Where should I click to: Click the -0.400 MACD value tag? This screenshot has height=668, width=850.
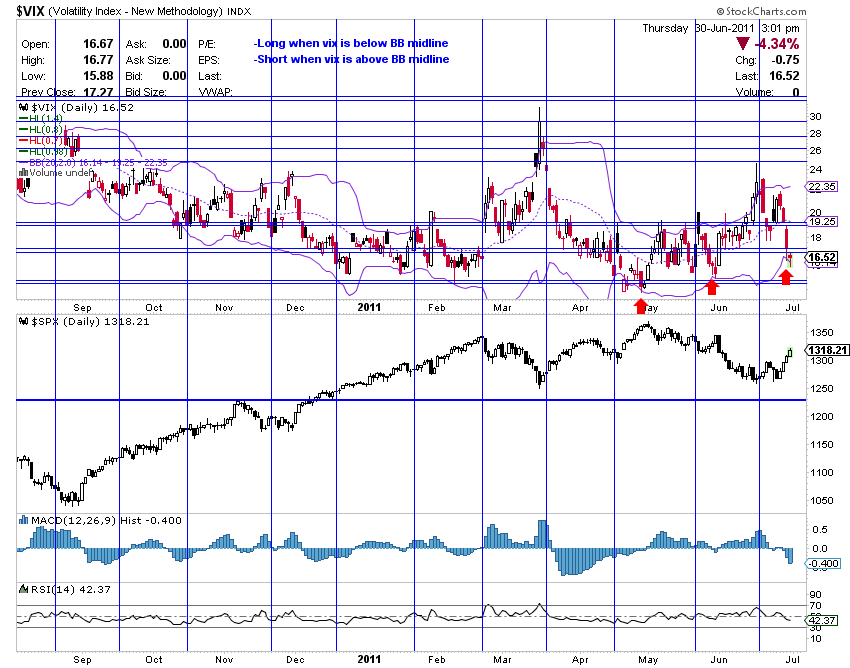click(822, 565)
